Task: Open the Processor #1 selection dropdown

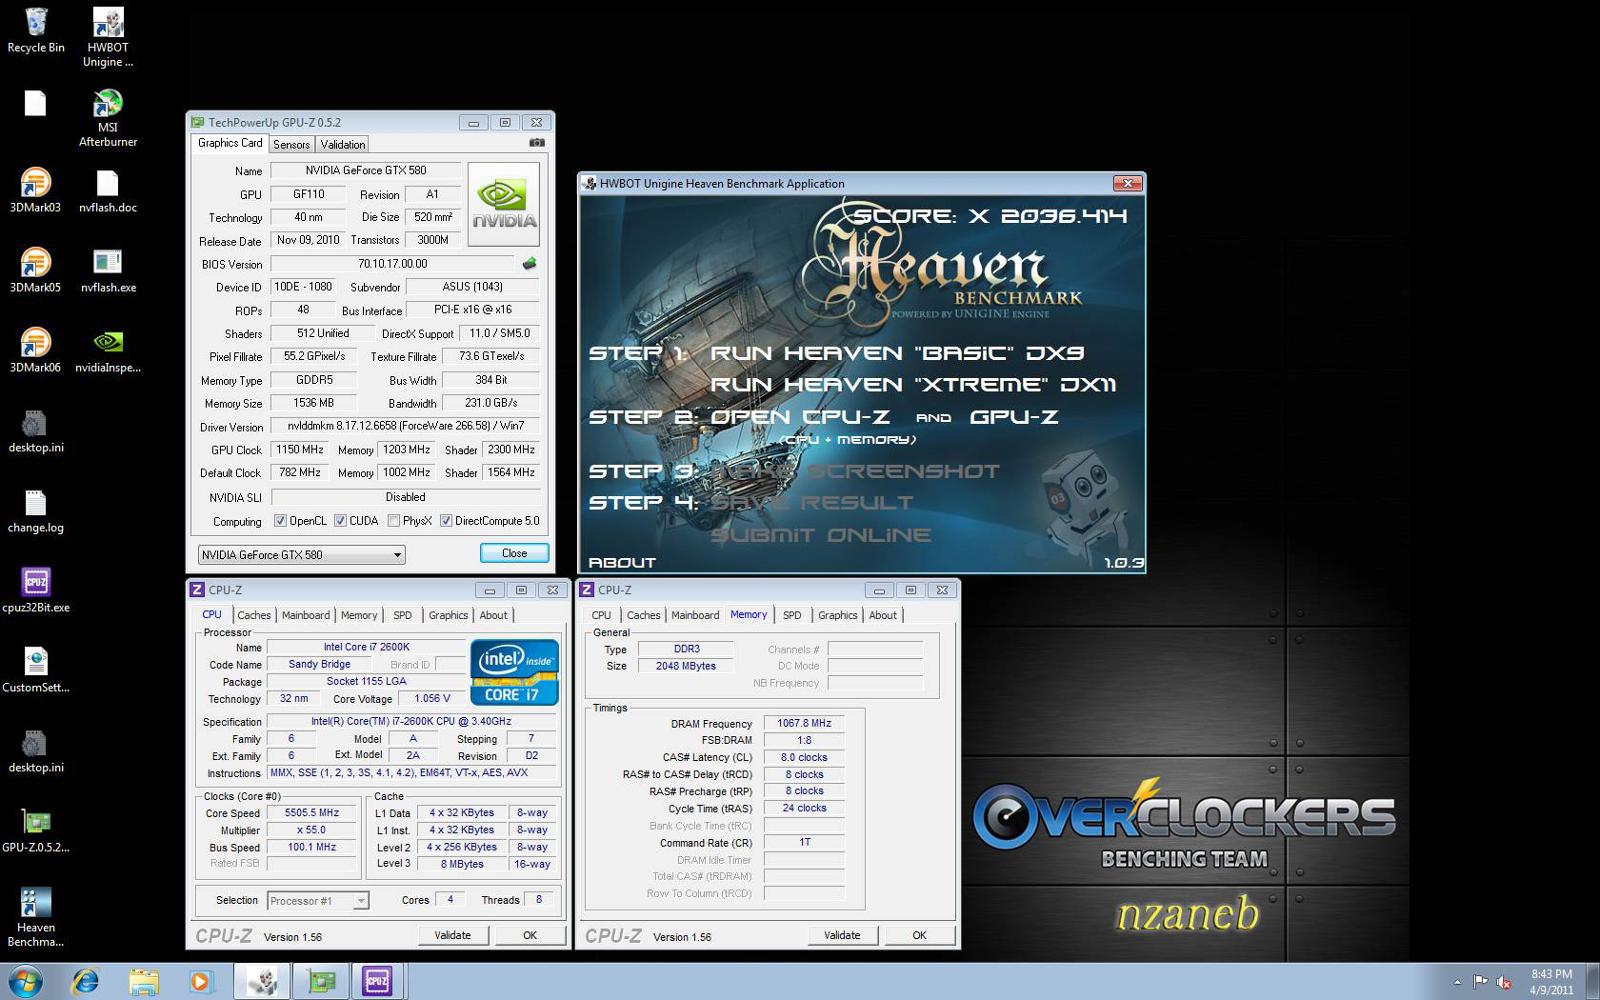Action: click(318, 901)
